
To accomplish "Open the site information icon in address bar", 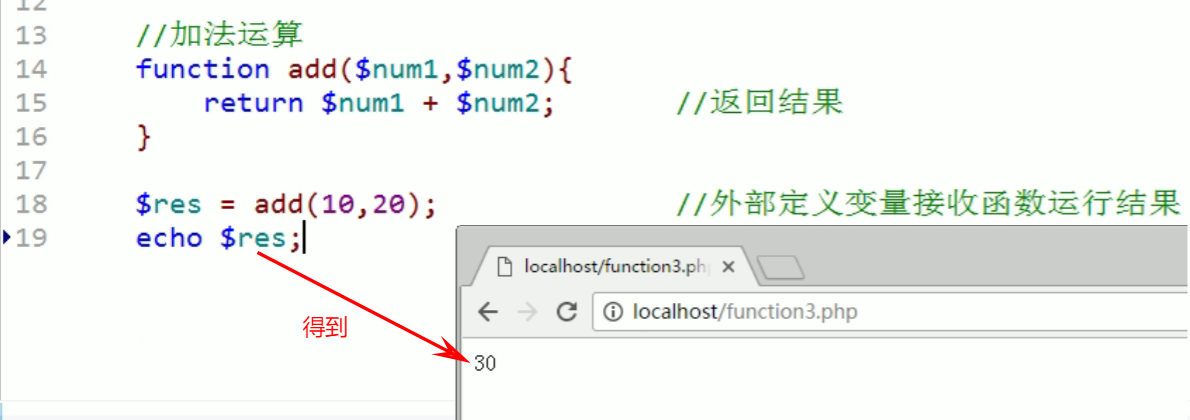I will click(613, 312).
